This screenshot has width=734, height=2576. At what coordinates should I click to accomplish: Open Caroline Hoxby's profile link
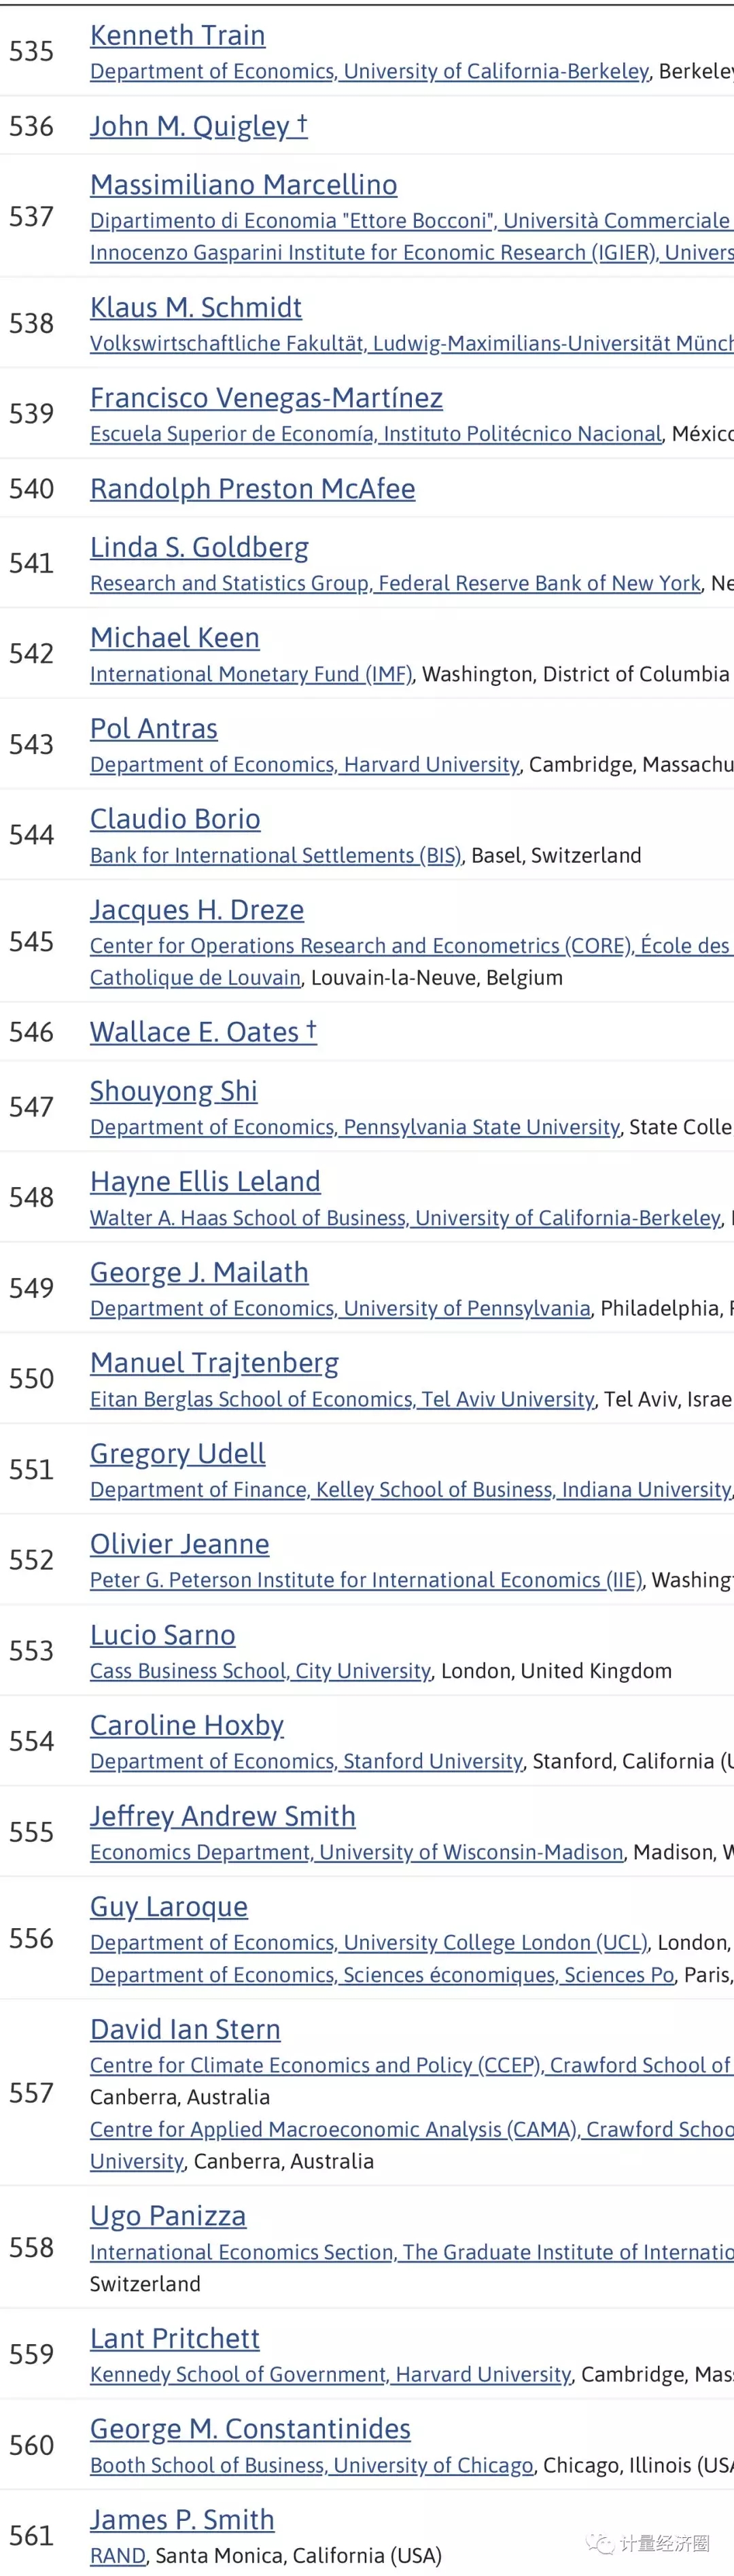pos(187,1725)
